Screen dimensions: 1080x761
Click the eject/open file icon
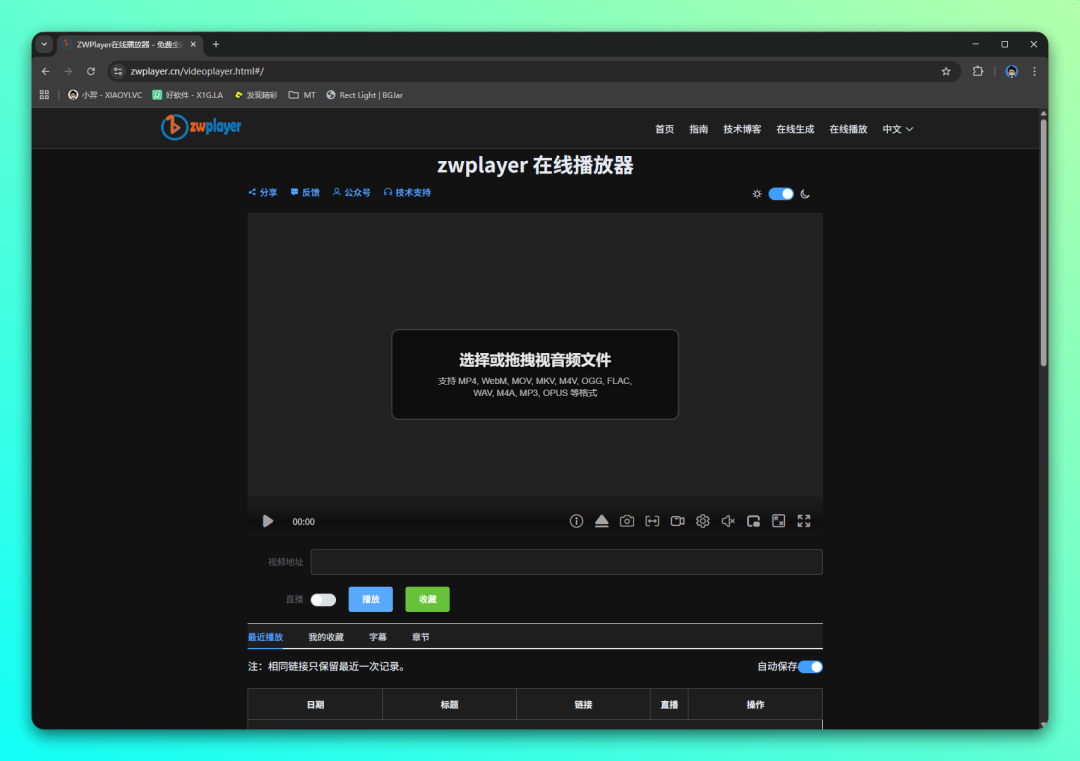[601, 521]
